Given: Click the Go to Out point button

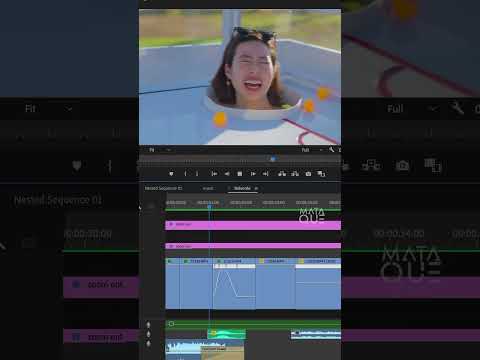Looking at the screenshot, I should (265, 174).
